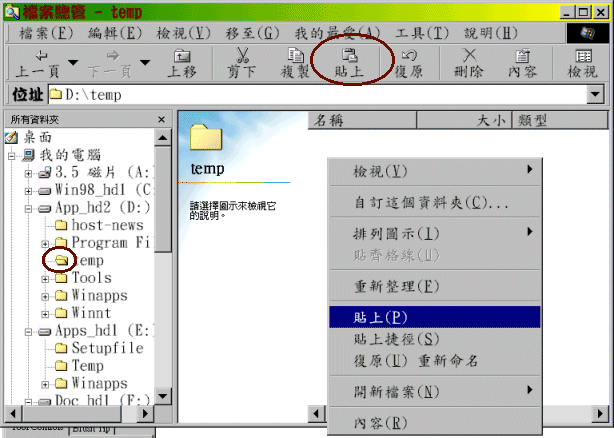Click the 名稱 column header
The width and height of the screenshot is (614, 438).
pos(330,120)
